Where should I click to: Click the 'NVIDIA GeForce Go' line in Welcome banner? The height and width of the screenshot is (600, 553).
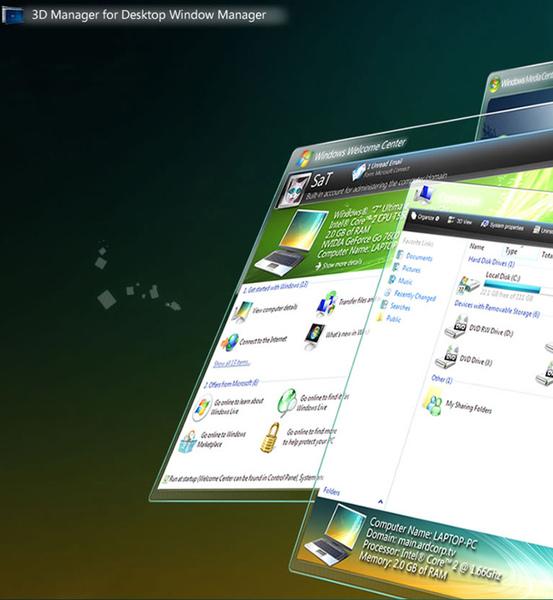(x=361, y=241)
